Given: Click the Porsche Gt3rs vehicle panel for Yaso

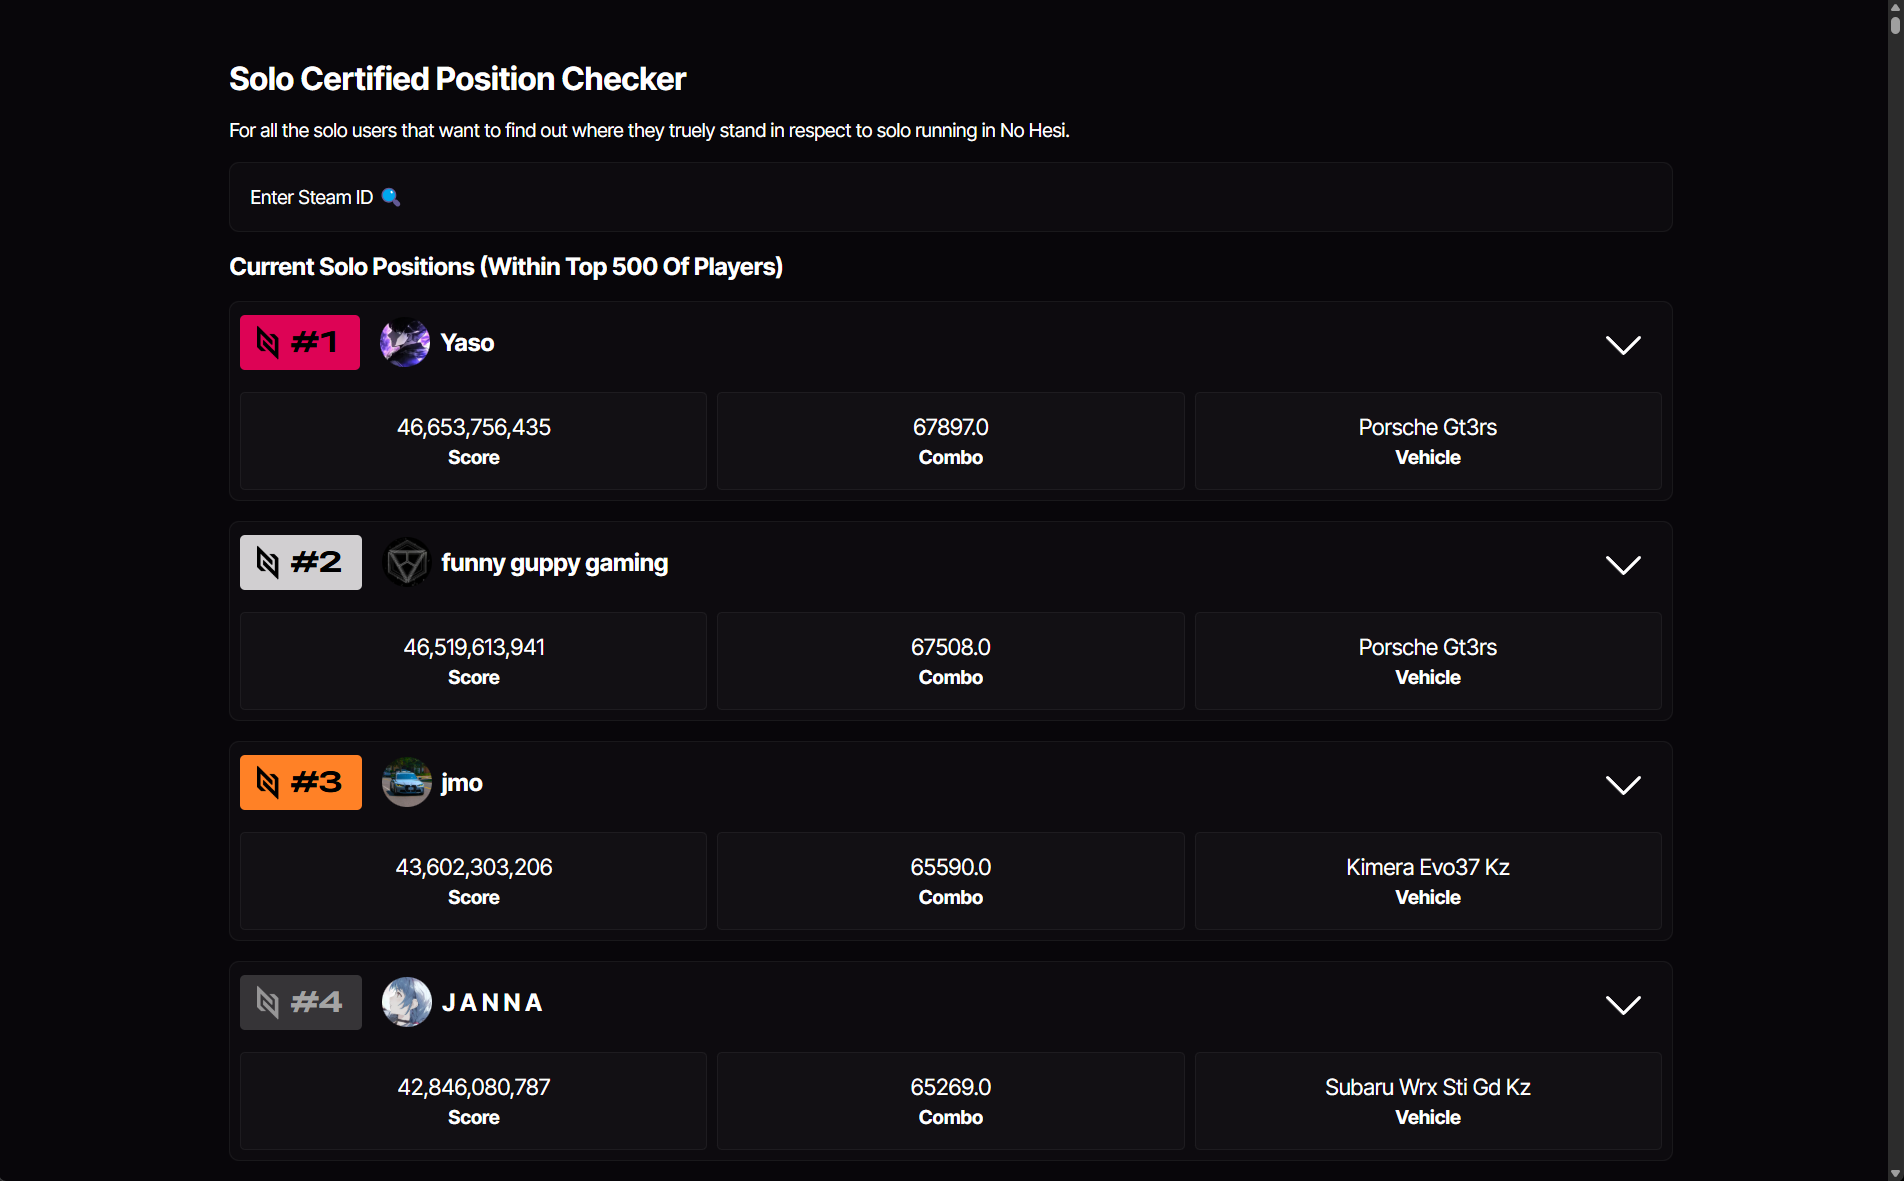Looking at the screenshot, I should pyautogui.click(x=1427, y=441).
